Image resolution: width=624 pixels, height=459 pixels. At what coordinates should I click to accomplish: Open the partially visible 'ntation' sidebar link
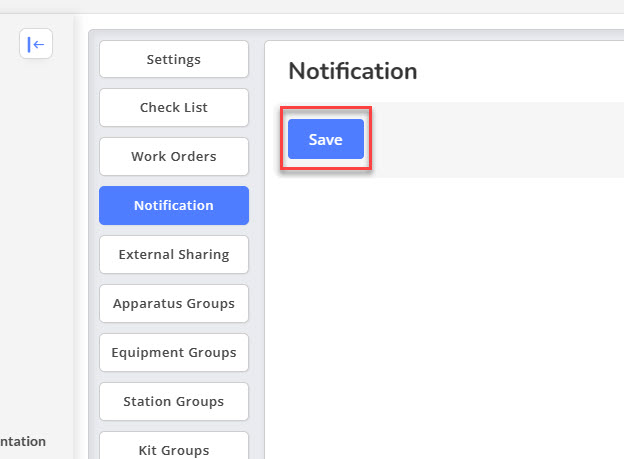[23, 441]
